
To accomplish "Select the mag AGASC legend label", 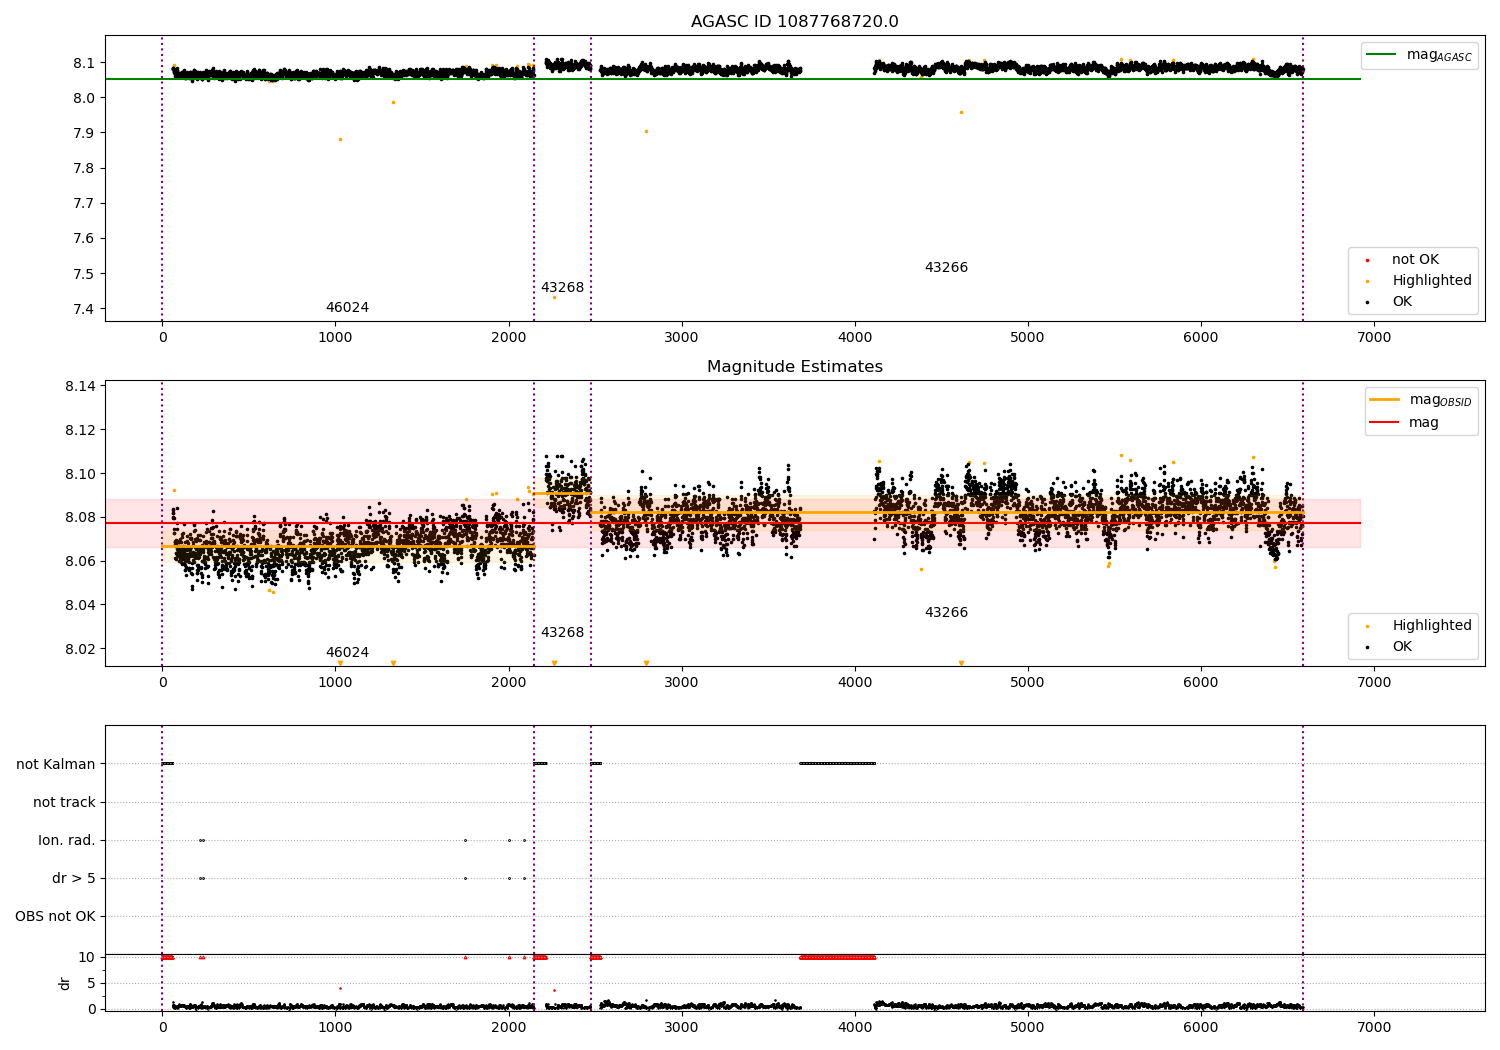I will pyautogui.click(x=1439, y=55).
